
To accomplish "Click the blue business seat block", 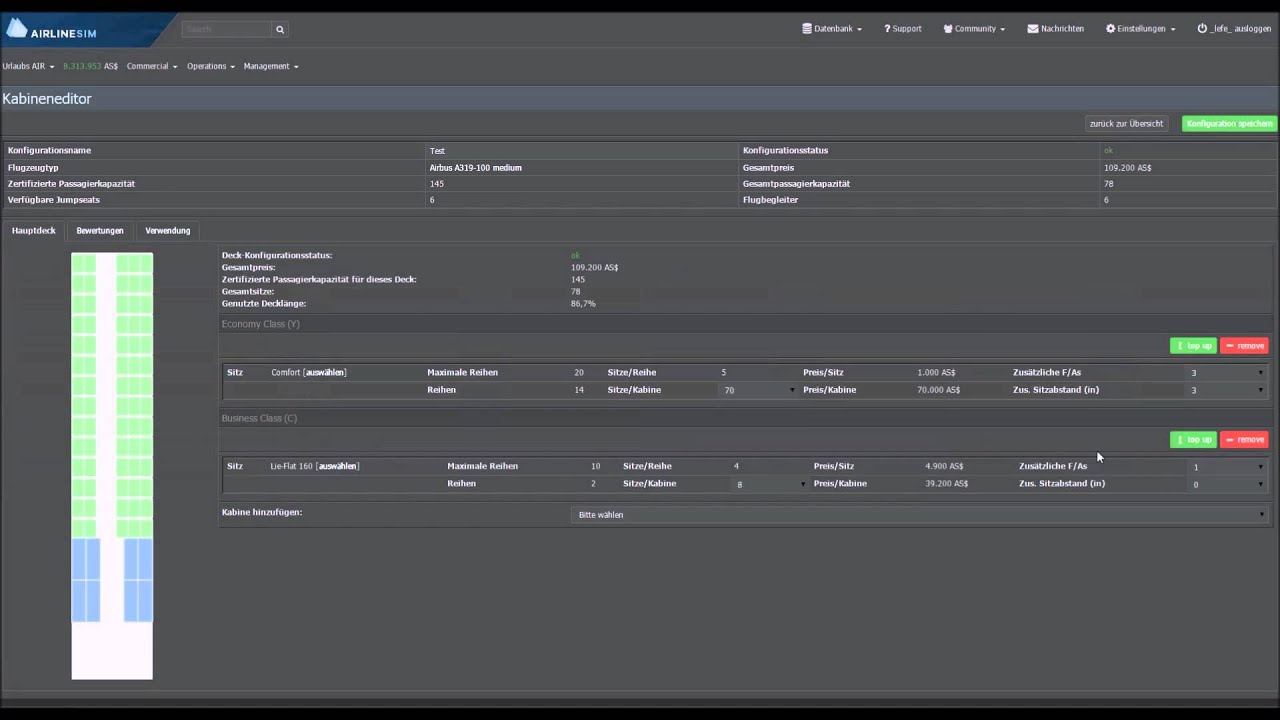I will coord(112,580).
